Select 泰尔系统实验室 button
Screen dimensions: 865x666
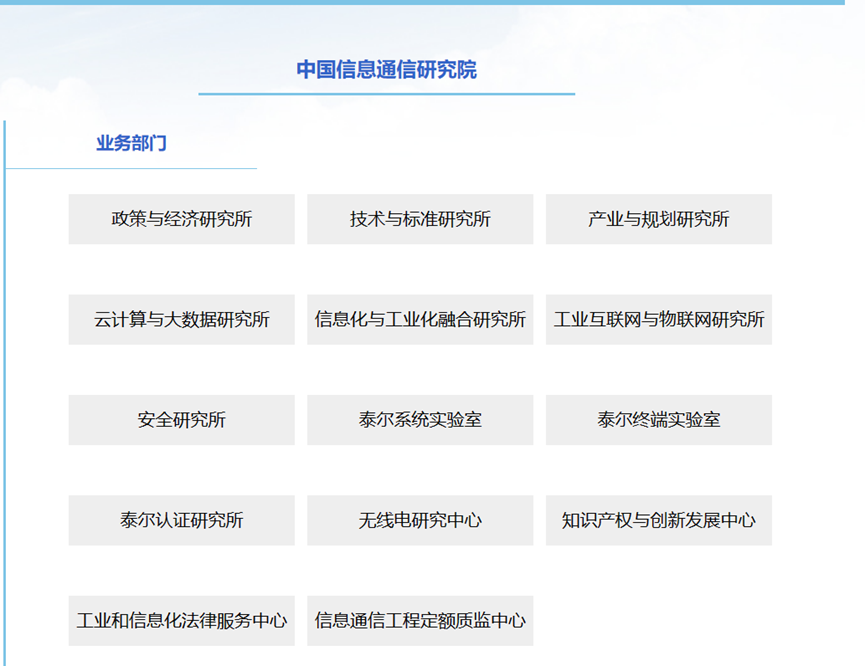tap(420, 420)
